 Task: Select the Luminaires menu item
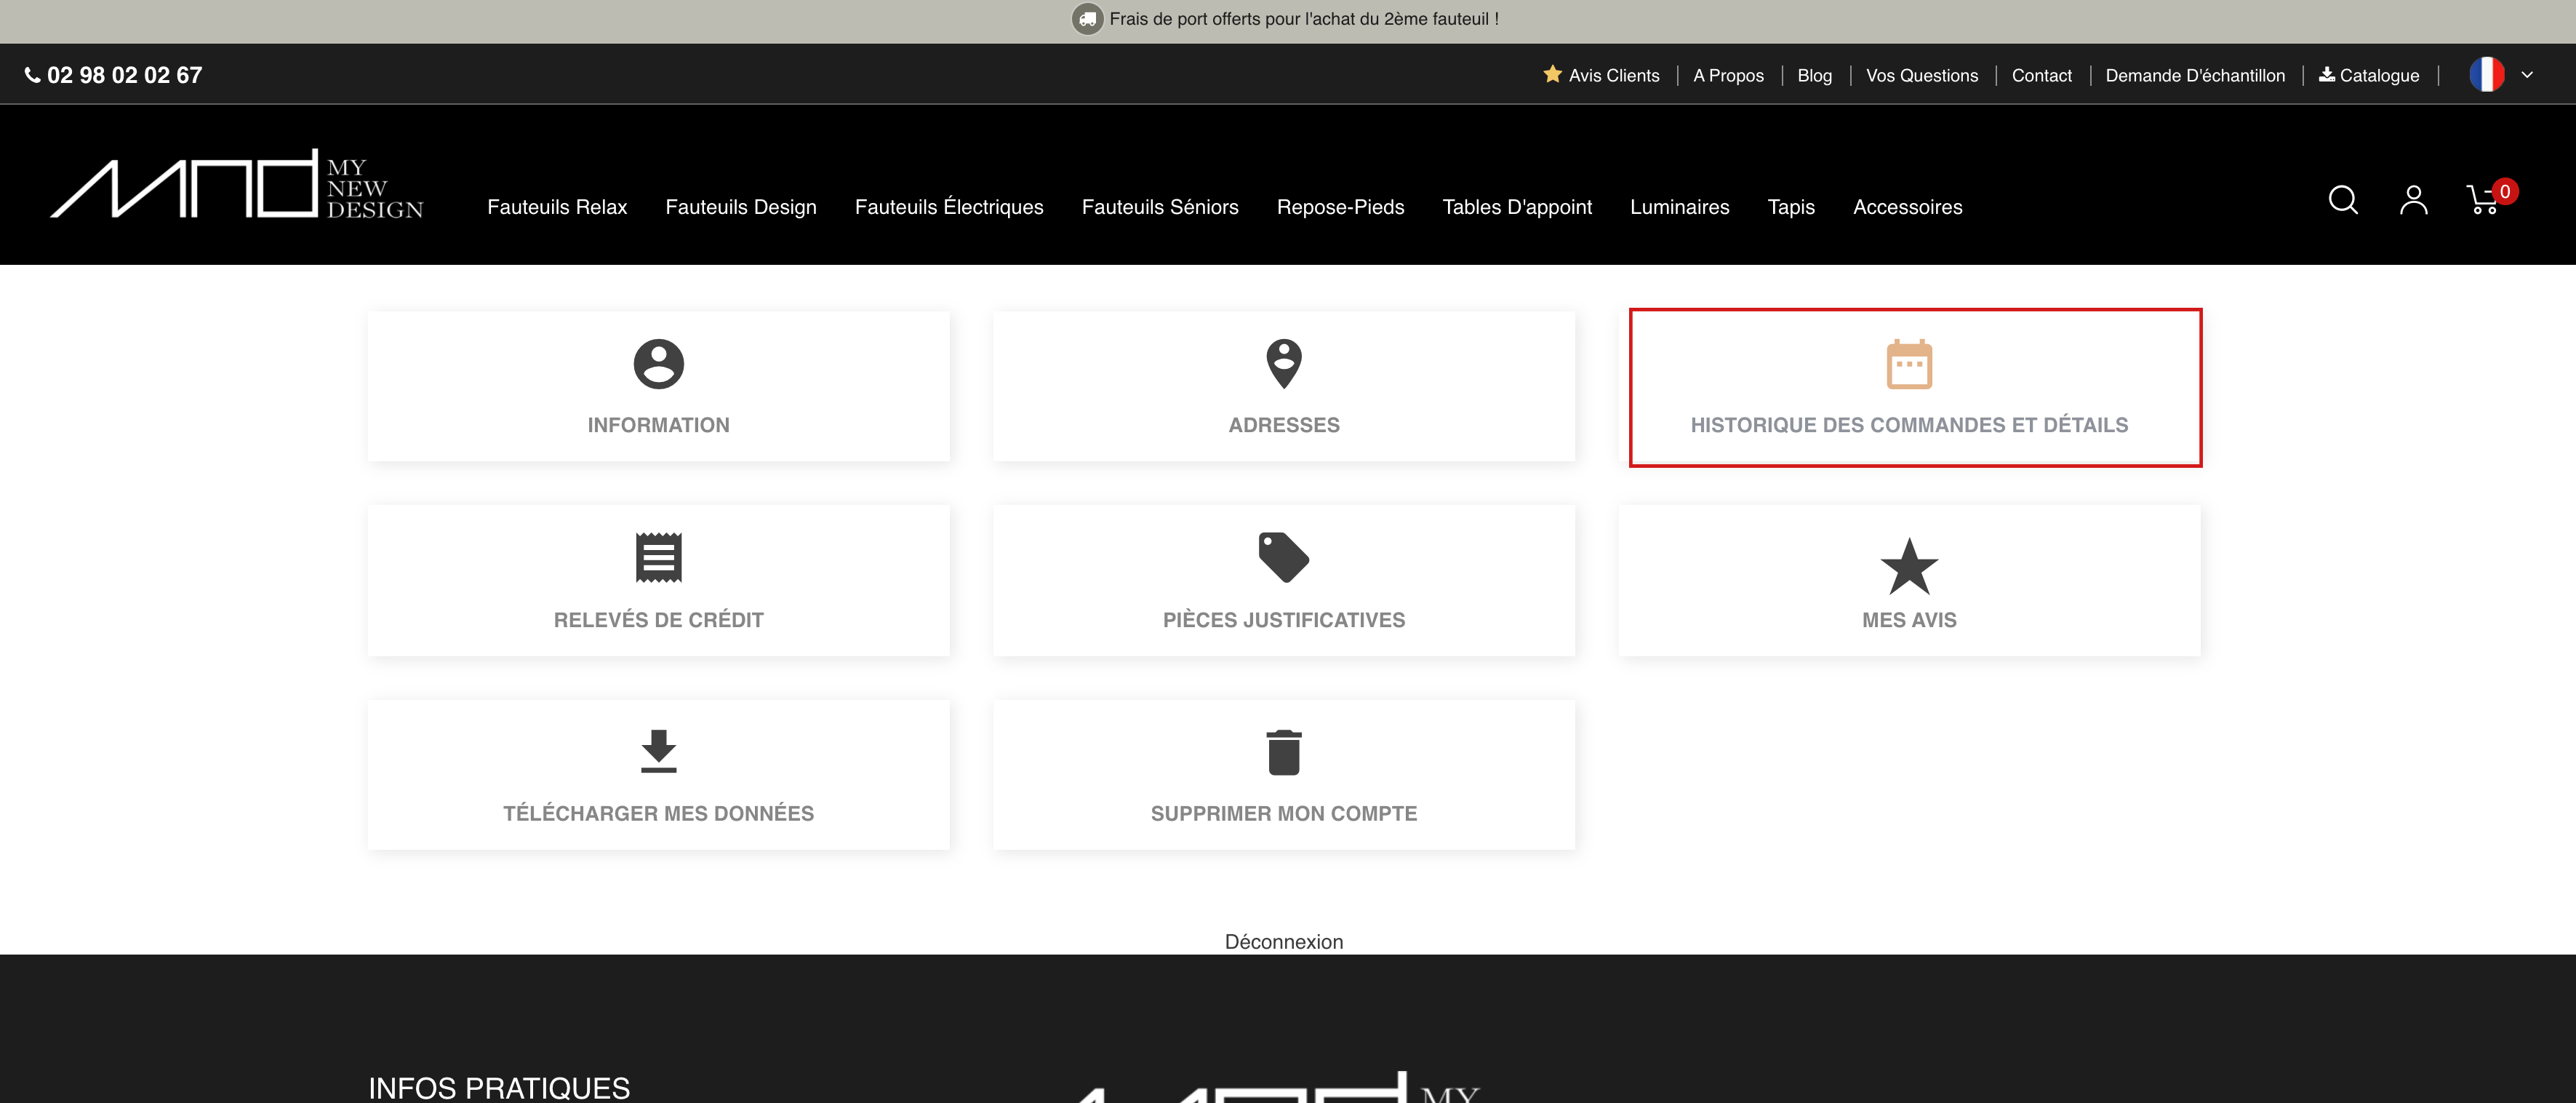(1679, 207)
